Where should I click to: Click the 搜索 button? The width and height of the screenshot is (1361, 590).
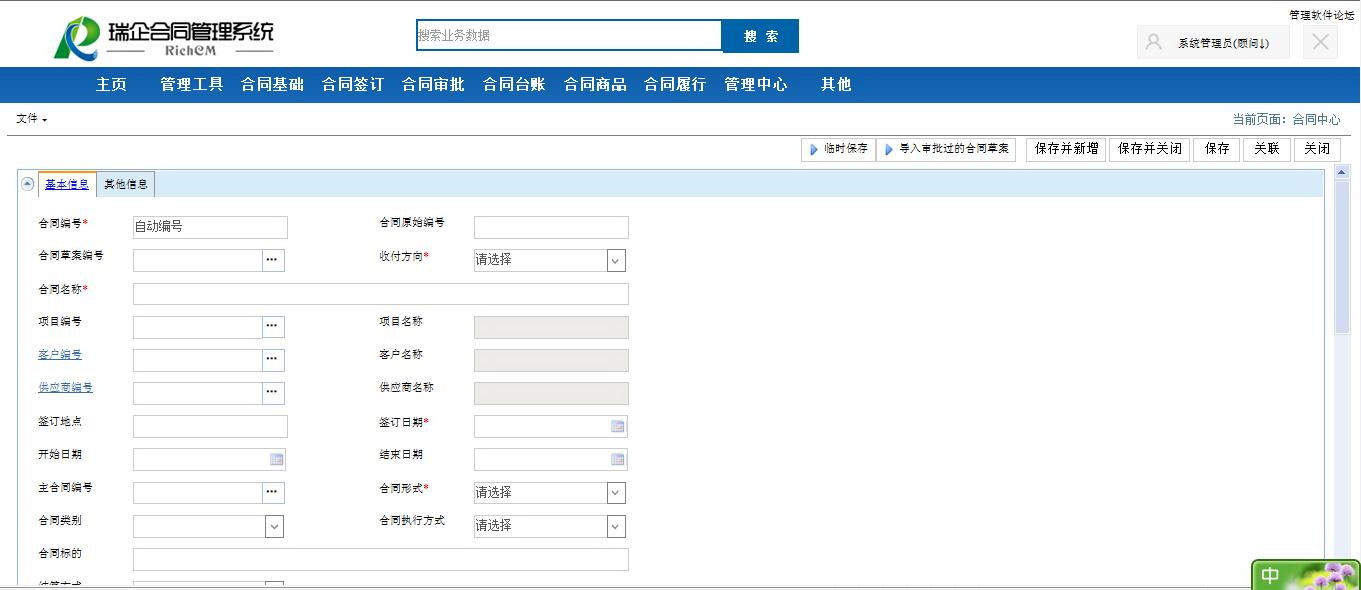(x=760, y=36)
